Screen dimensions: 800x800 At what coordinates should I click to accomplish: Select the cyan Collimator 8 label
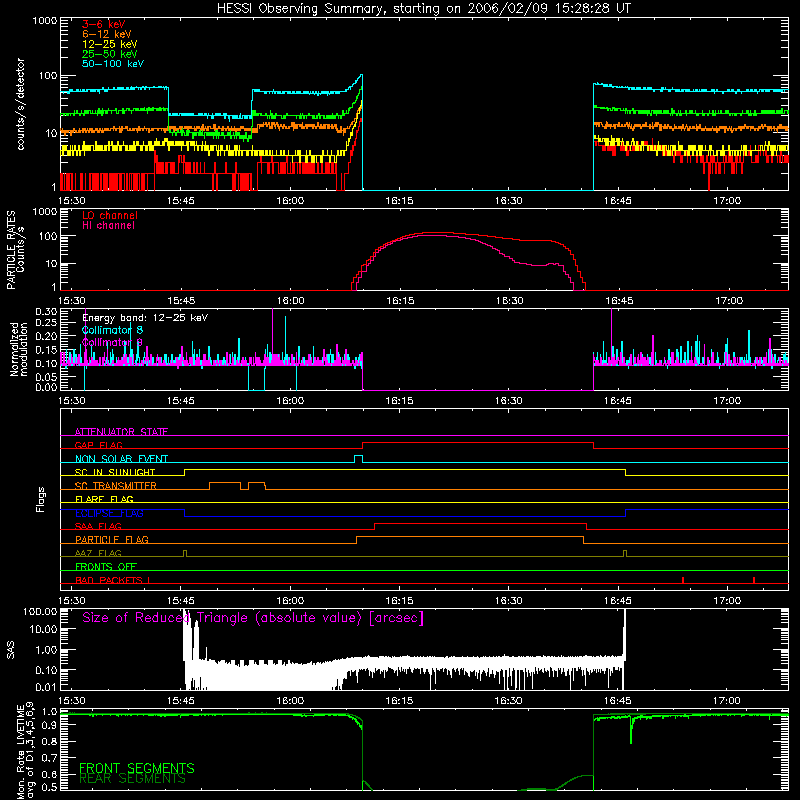pyautogui.click(x=112, y=330)
